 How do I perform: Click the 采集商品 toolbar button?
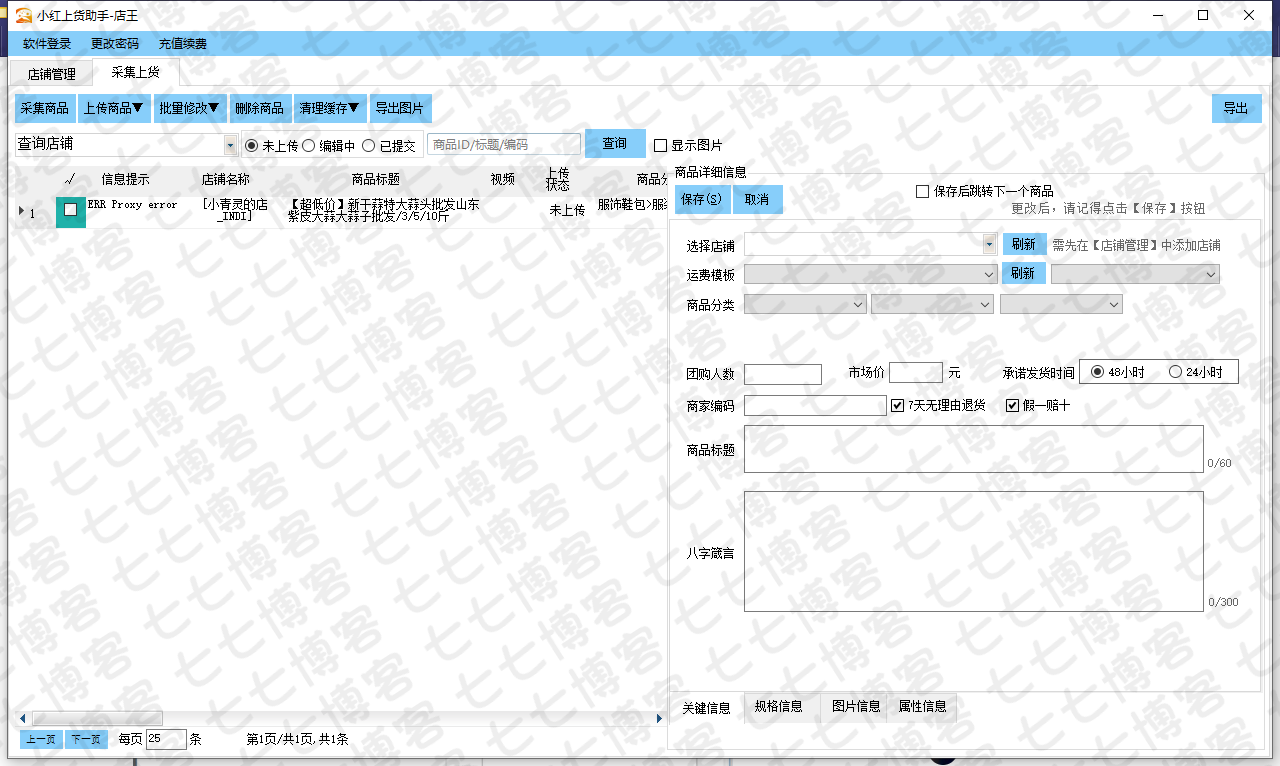(x=45, y=108)
